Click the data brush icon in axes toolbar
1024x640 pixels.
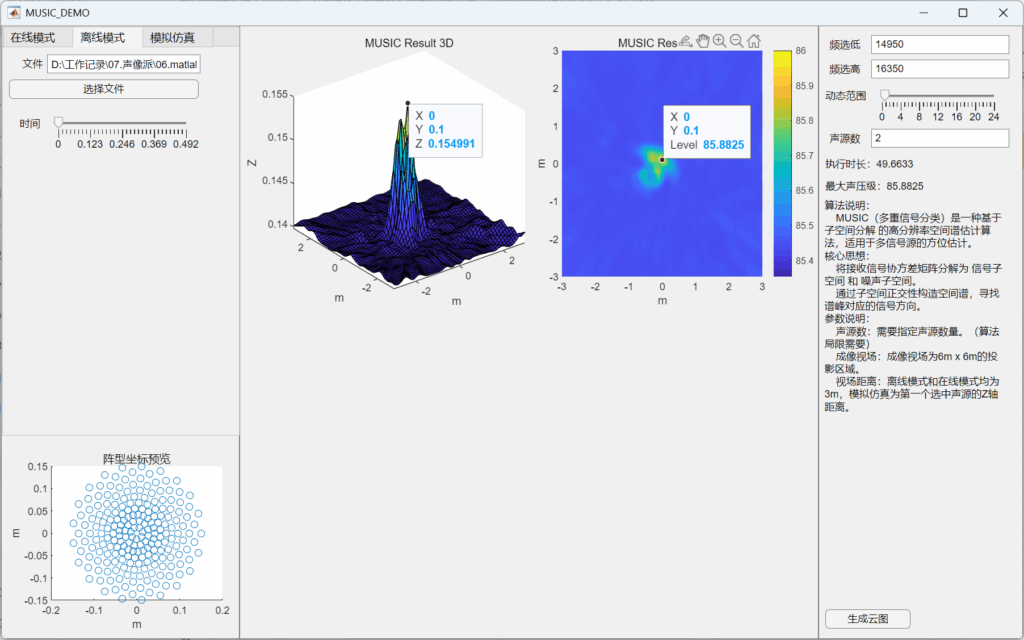(685, 41)
